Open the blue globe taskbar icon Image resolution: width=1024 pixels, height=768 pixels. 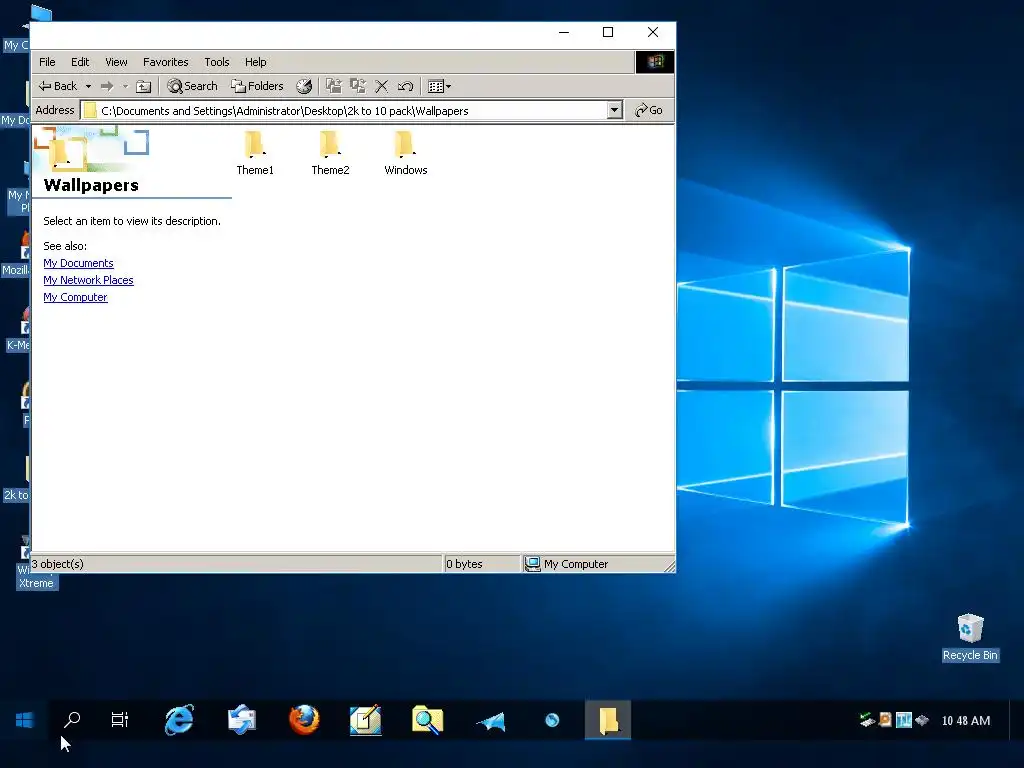click(x=552, y=720)
